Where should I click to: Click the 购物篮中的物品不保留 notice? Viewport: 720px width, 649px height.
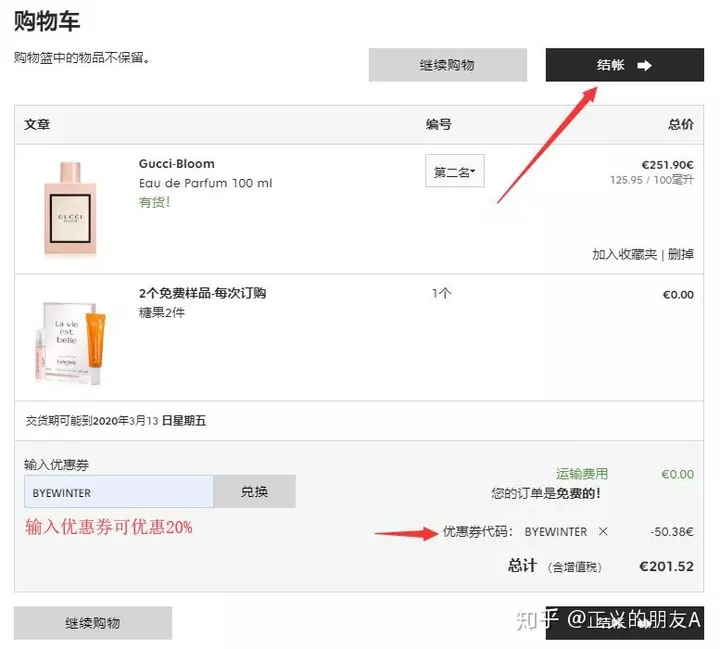pyautogui.click(x=82, y=58)
